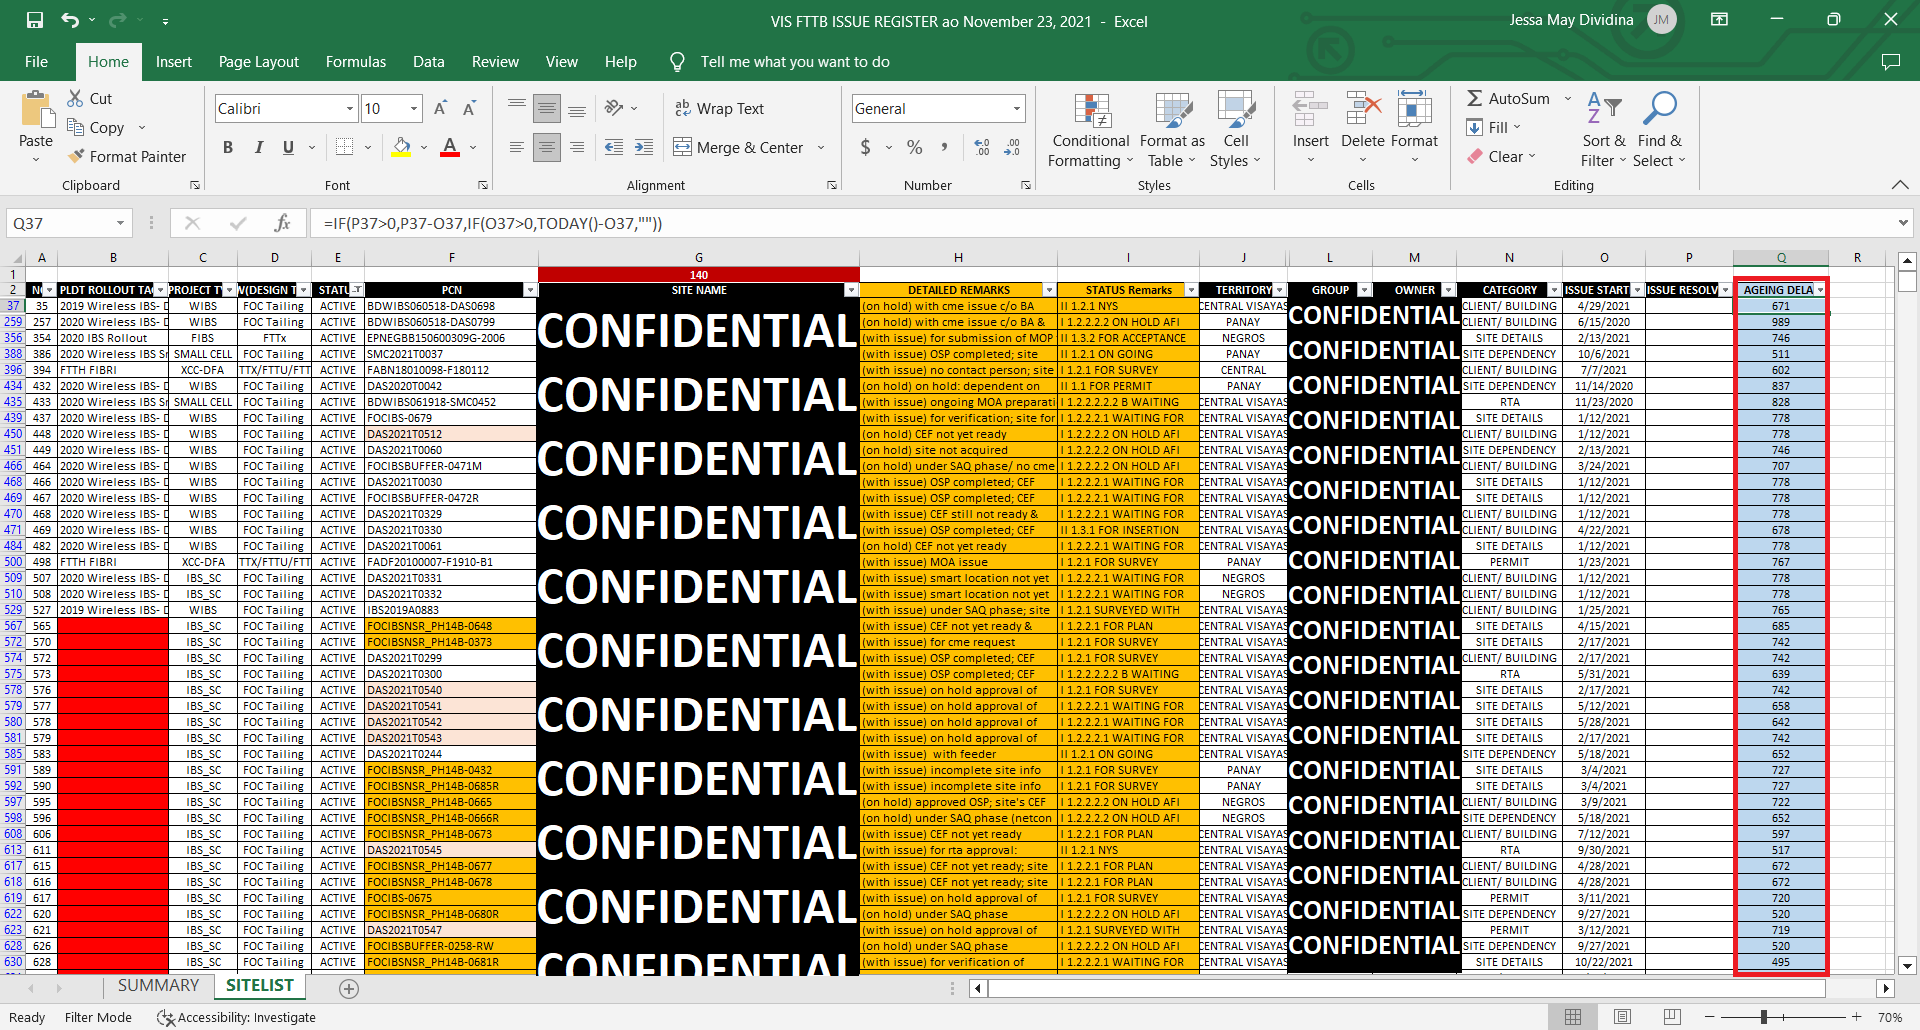Add a new sheet with the plus icon
The width and height of the screenshot is (1920, 1030).
(349, 988)
